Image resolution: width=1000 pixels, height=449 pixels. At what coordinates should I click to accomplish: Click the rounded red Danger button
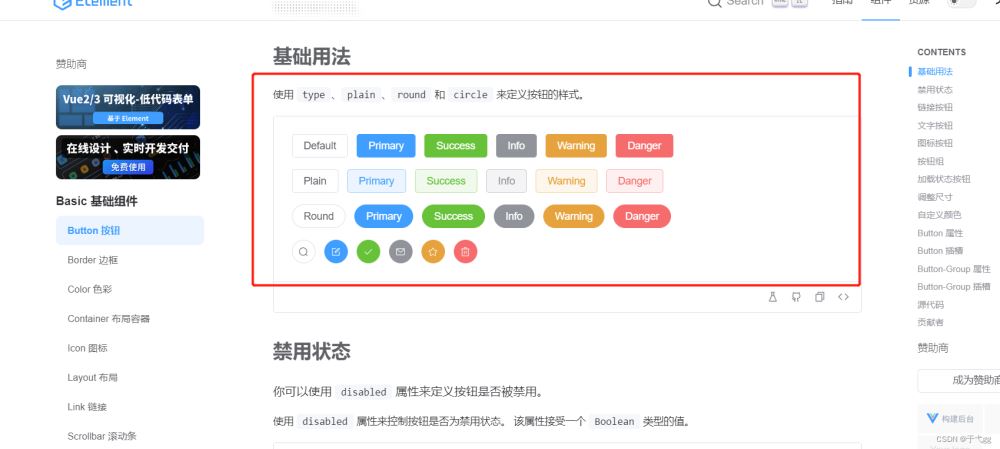642,216
